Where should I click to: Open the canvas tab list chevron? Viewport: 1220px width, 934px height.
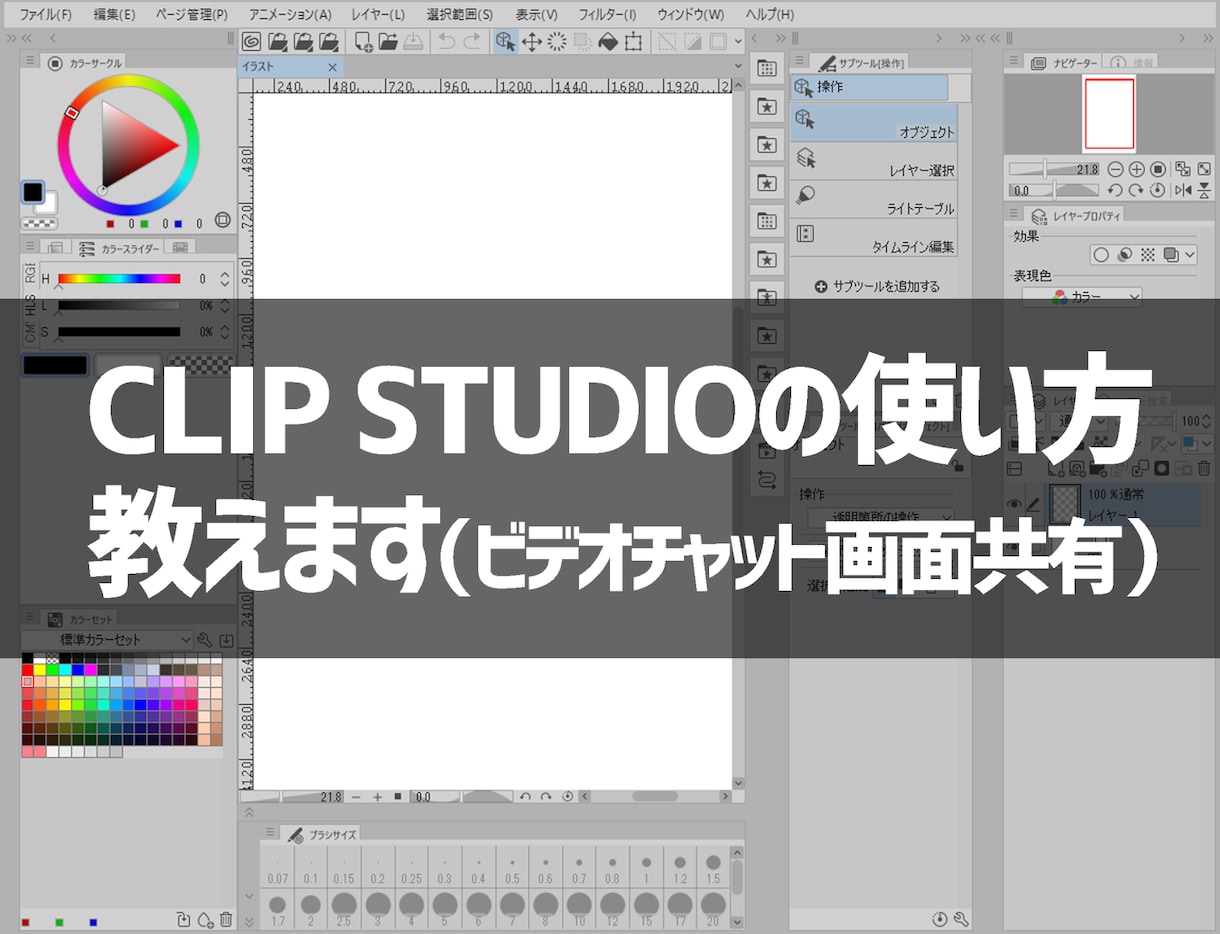[738, 67]
